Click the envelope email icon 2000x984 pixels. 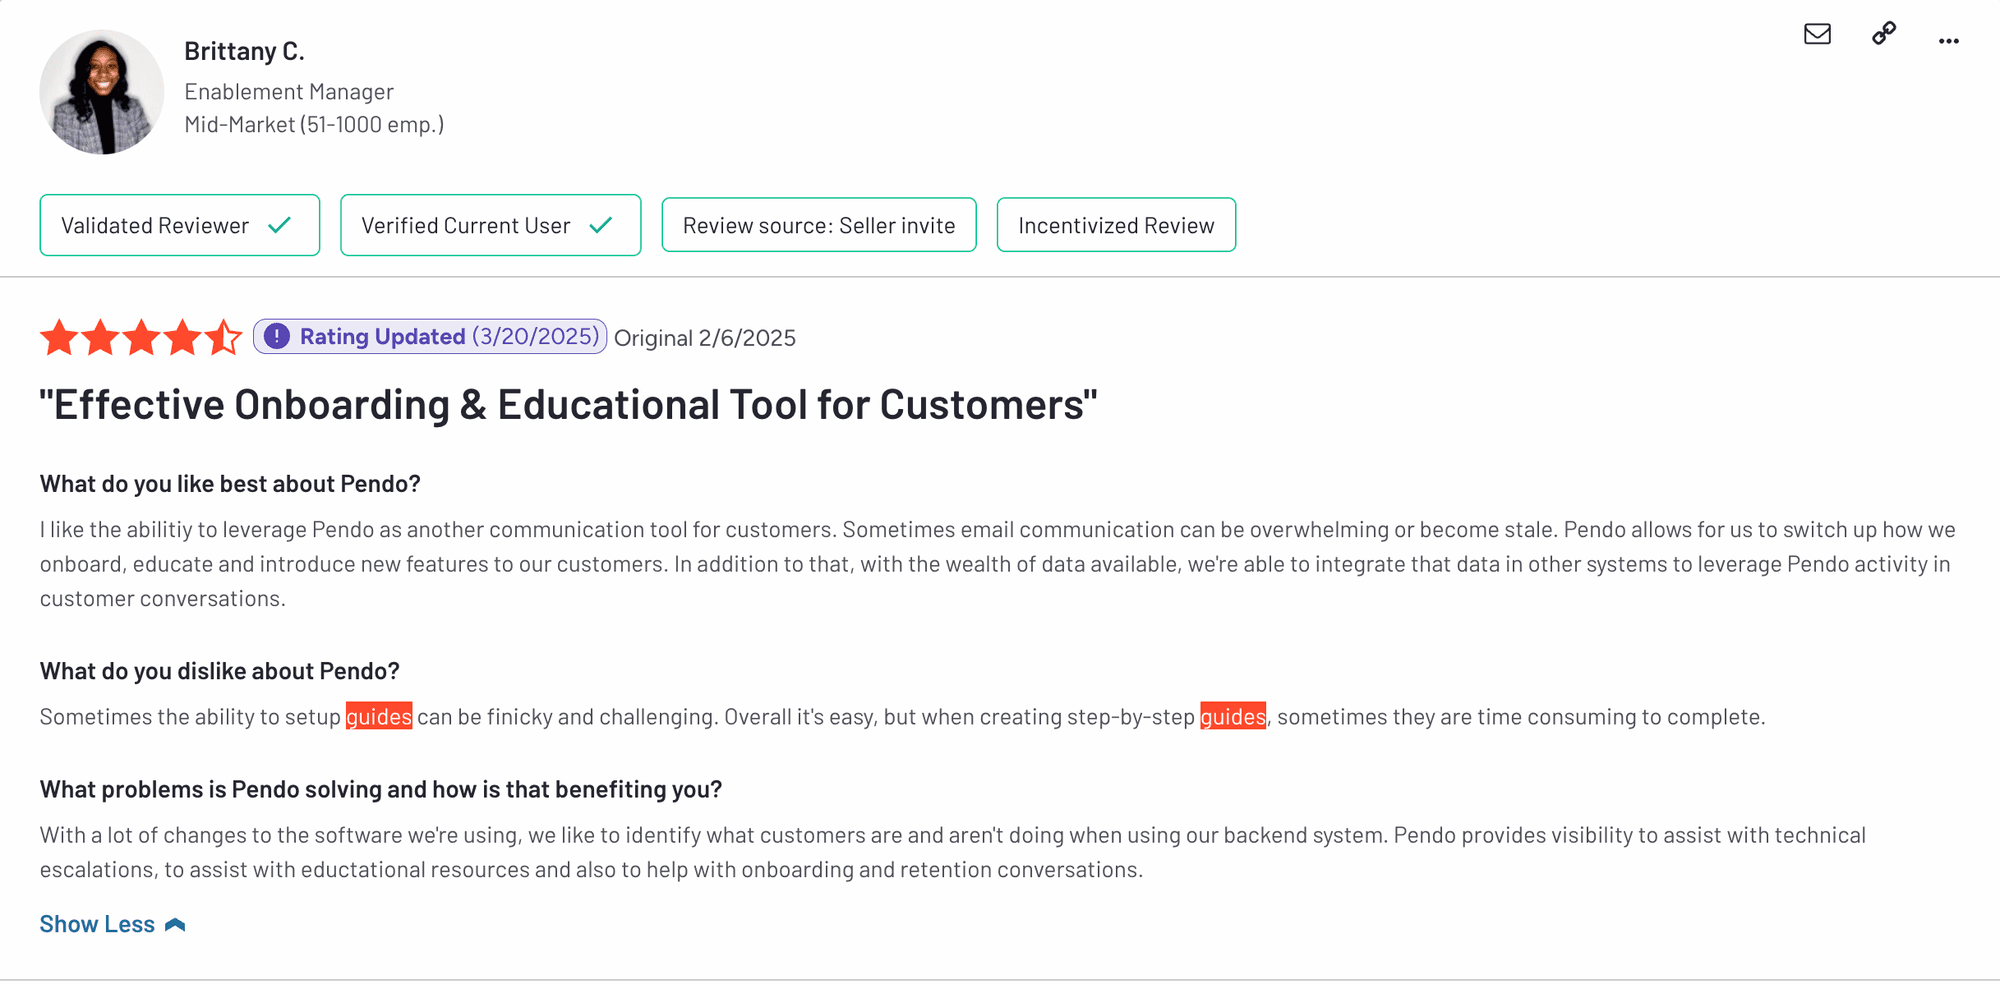tap(1817, 34)
